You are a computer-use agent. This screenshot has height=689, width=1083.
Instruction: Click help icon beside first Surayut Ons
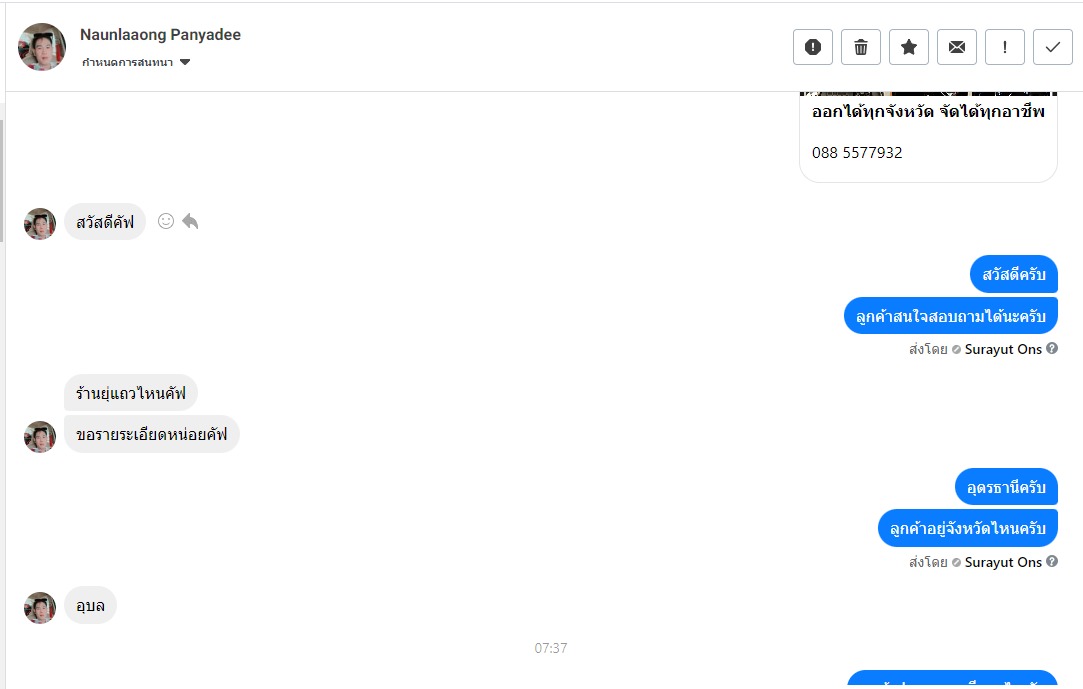coord(1052,349)
